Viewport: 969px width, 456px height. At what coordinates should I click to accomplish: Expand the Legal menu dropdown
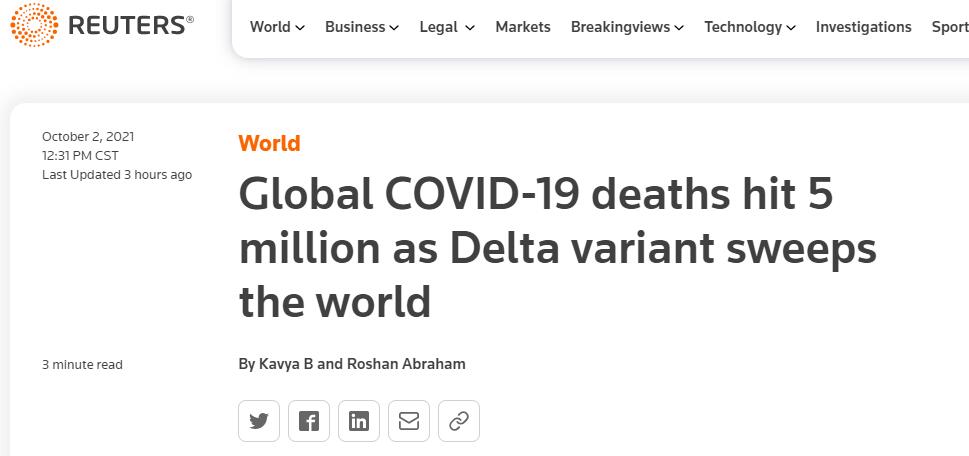pos(447,27)
